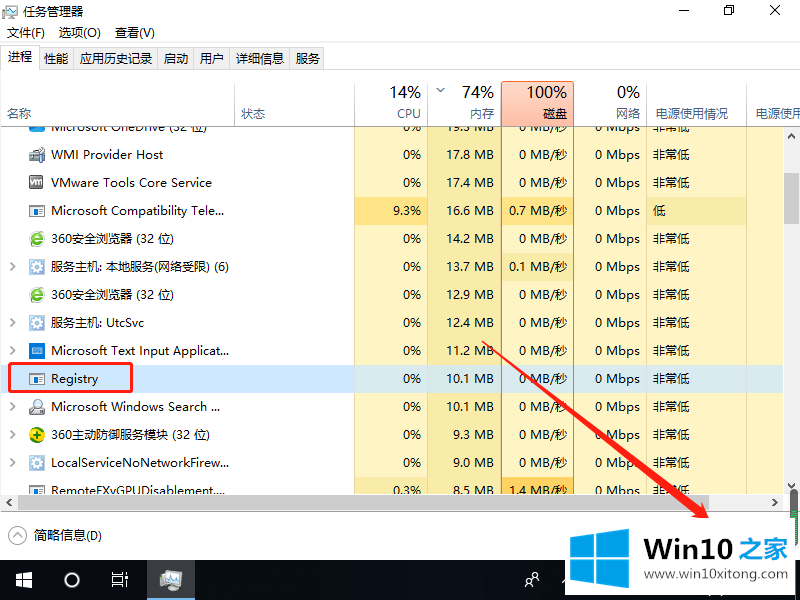The height and width of the screenshot is (600, 800).
Task: Click the 360主动防御服务模块 green plus icon
Action: pos(37,435)
